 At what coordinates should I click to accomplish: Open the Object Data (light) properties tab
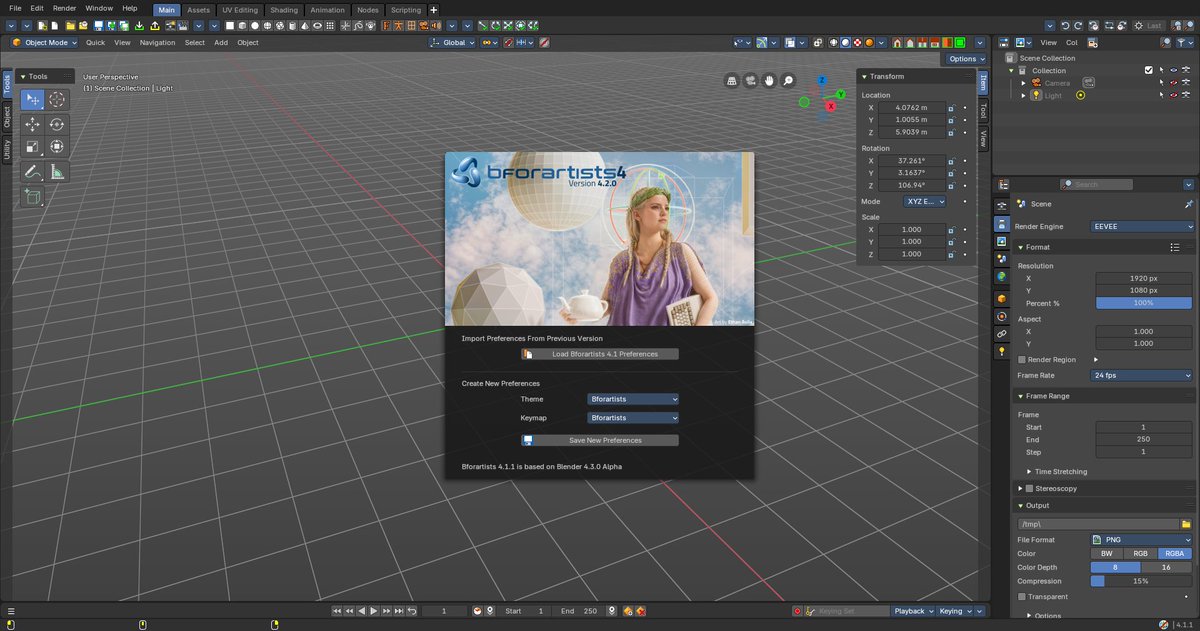pyautogui.click(x=1001, y=352)
